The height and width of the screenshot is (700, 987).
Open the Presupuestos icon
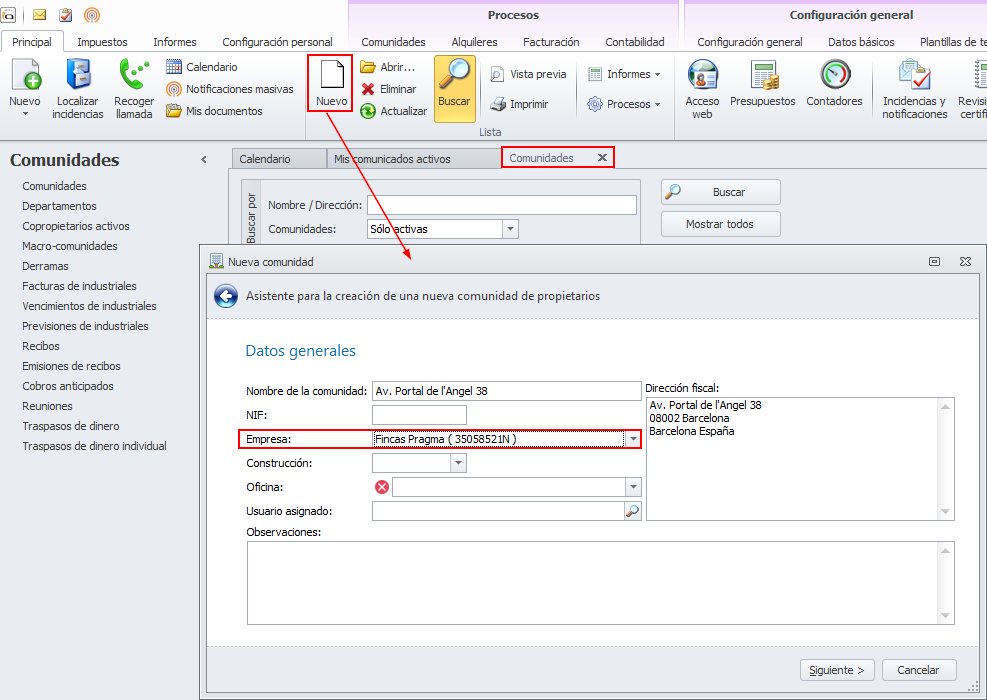click(764, 75)
